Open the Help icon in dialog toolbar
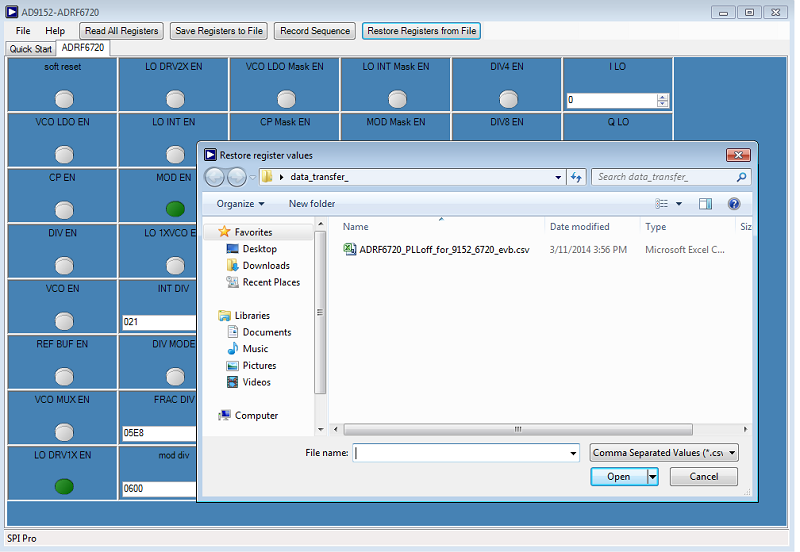Screen dimensions: 800x552 coord(734,204)
